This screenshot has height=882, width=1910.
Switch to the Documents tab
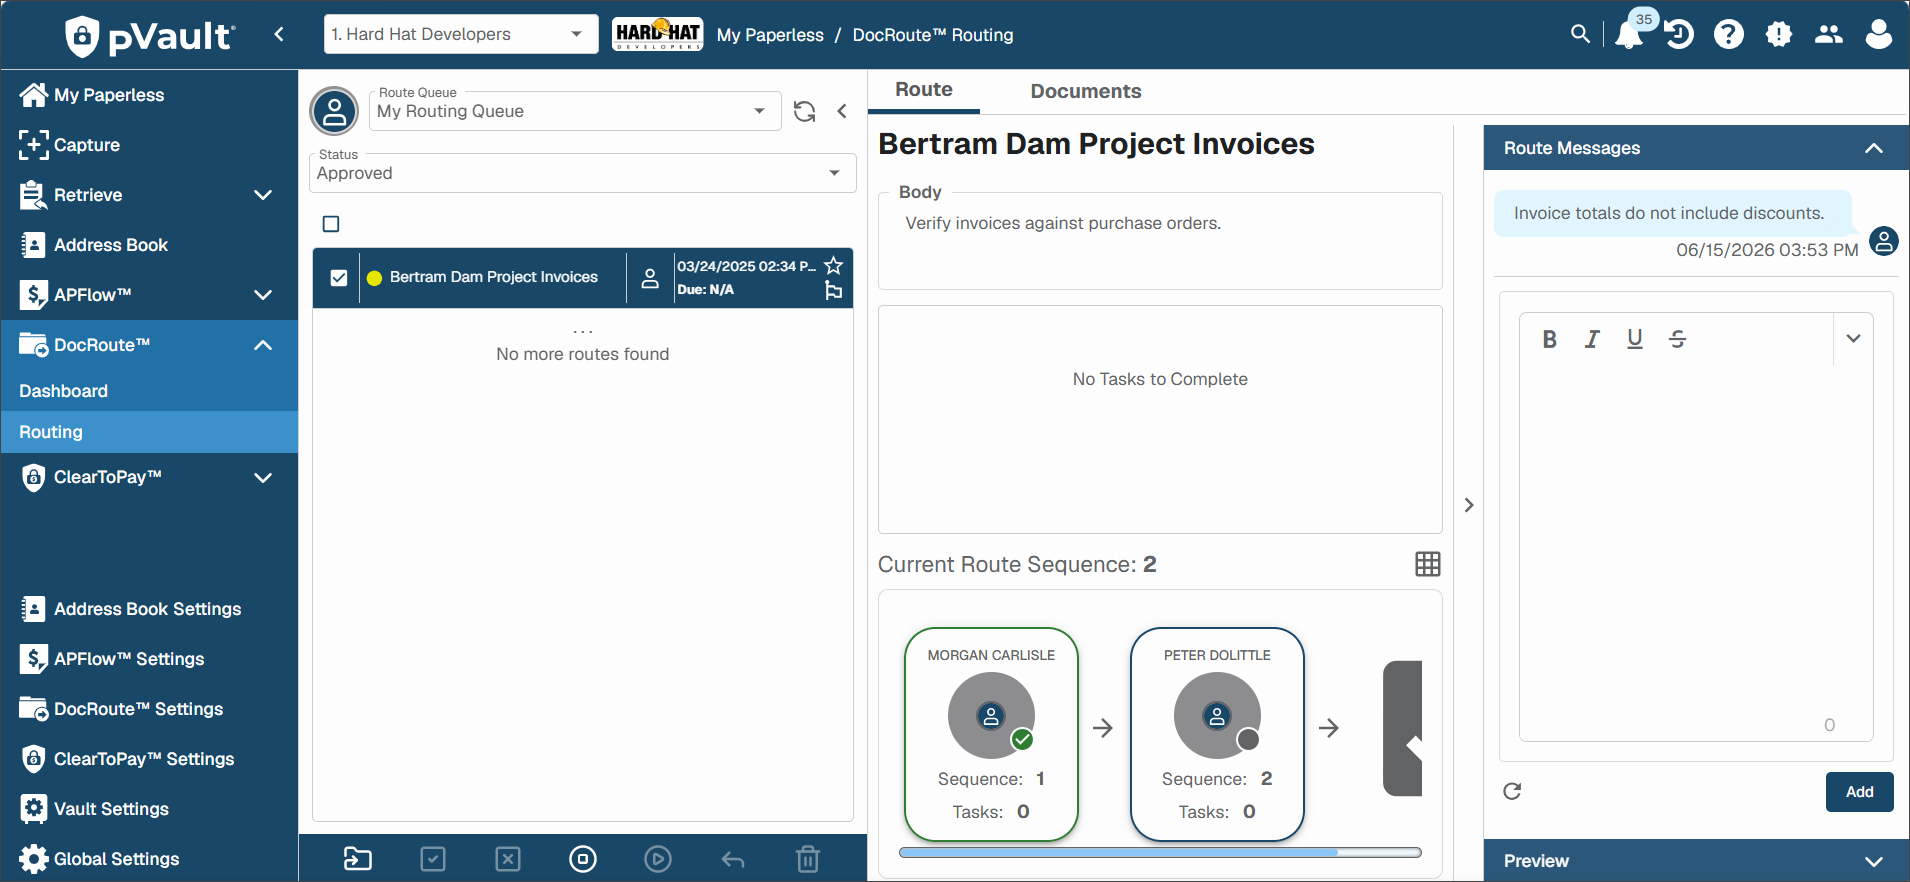pyautogui.click(x=1086, y=91)
